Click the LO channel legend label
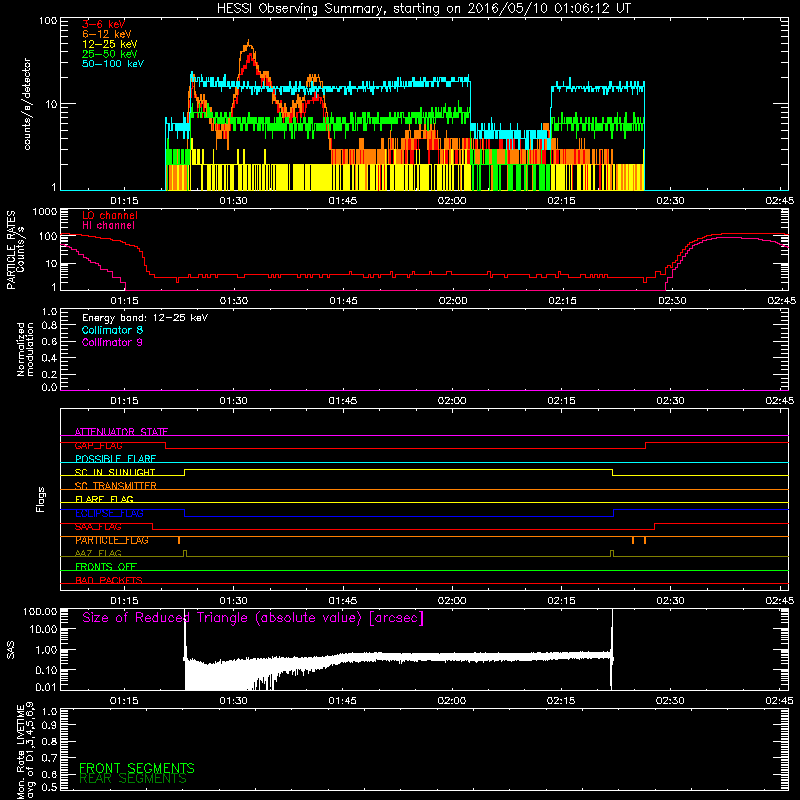800x800 pixels. pyautogui.click(x=110, y=215)
